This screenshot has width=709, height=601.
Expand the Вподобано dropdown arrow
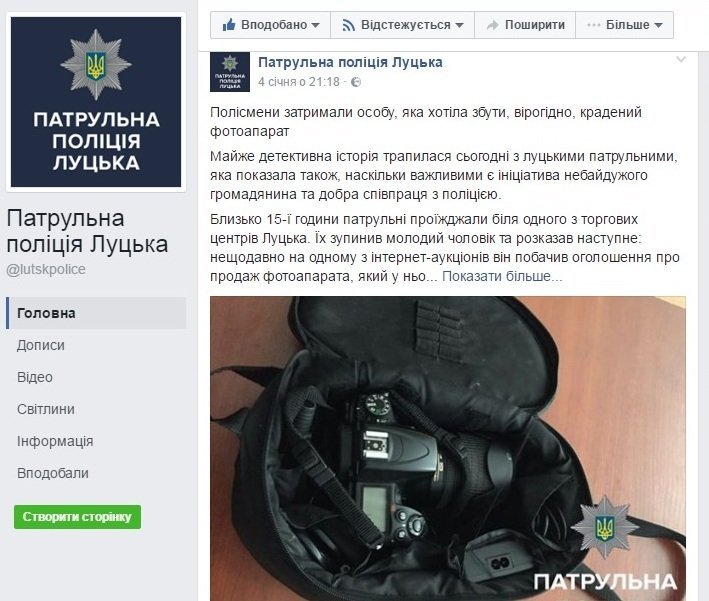316,25
